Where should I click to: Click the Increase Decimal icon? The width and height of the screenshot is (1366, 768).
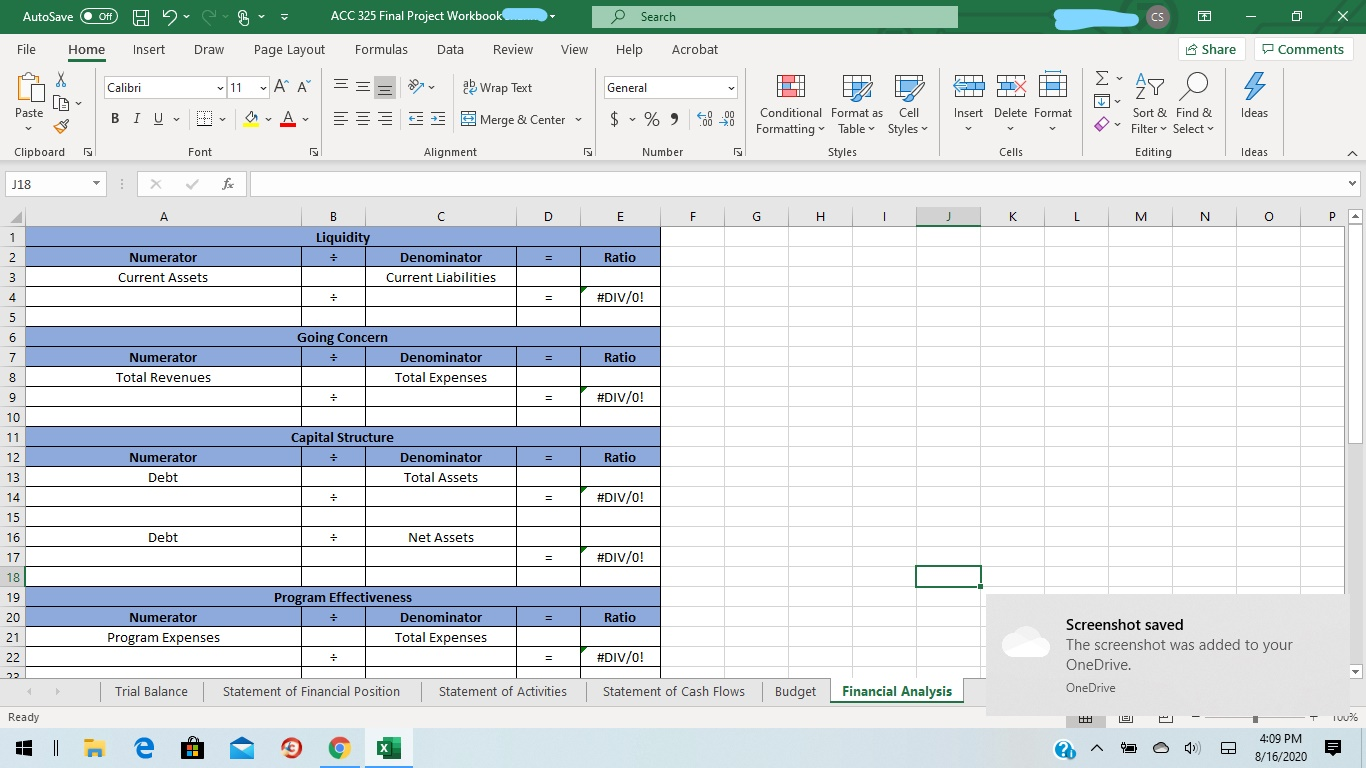[704, 118]
